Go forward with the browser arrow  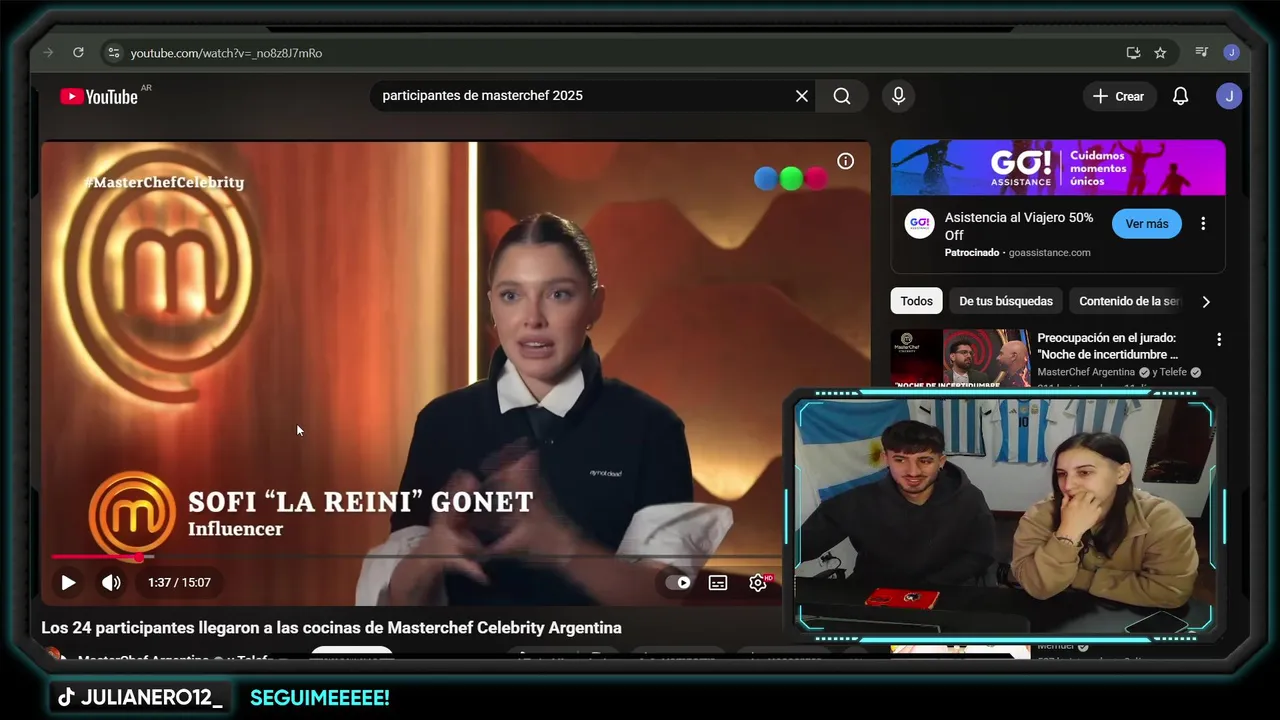click(x=48, y=53)
